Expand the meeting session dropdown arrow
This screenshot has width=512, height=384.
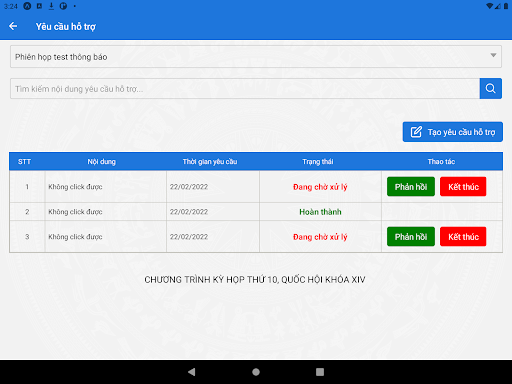[x=493, y=55]
